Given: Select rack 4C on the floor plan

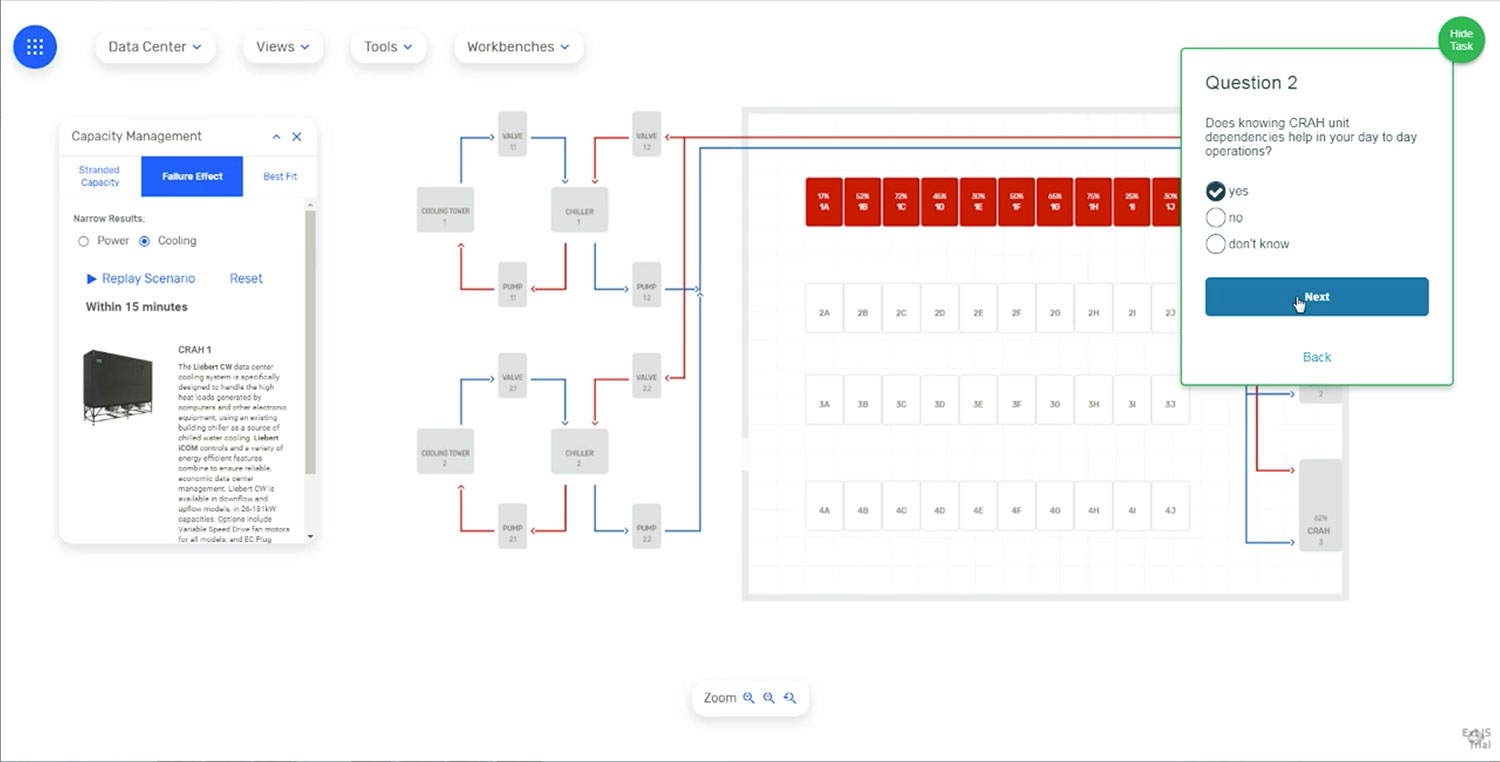Looking at the screenshot, I should click(901, 506).
